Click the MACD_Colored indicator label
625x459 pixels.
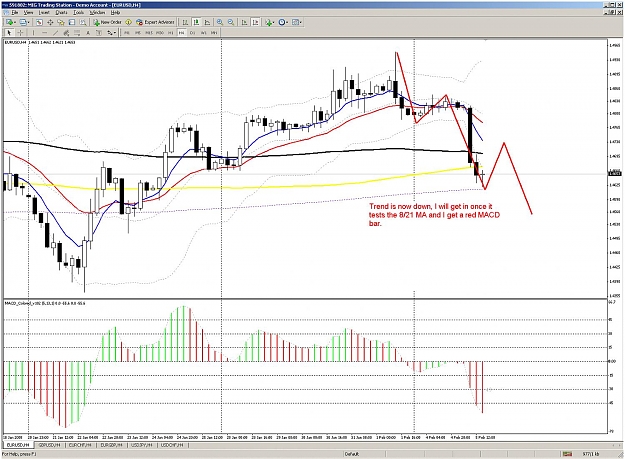pyautogui.click(x=45, y=303)
